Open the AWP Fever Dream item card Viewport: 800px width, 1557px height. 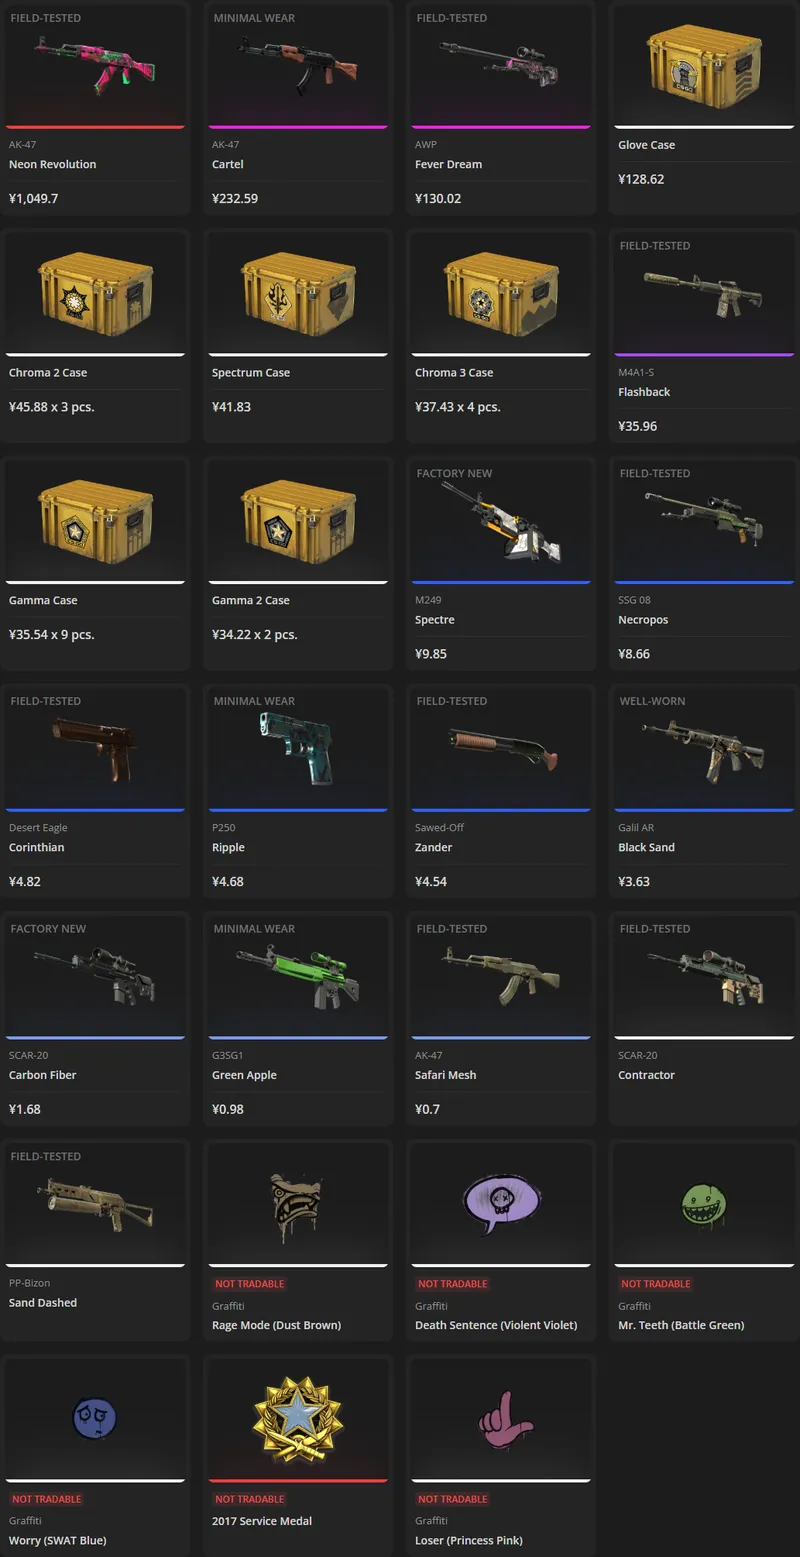tap(501, 108)
